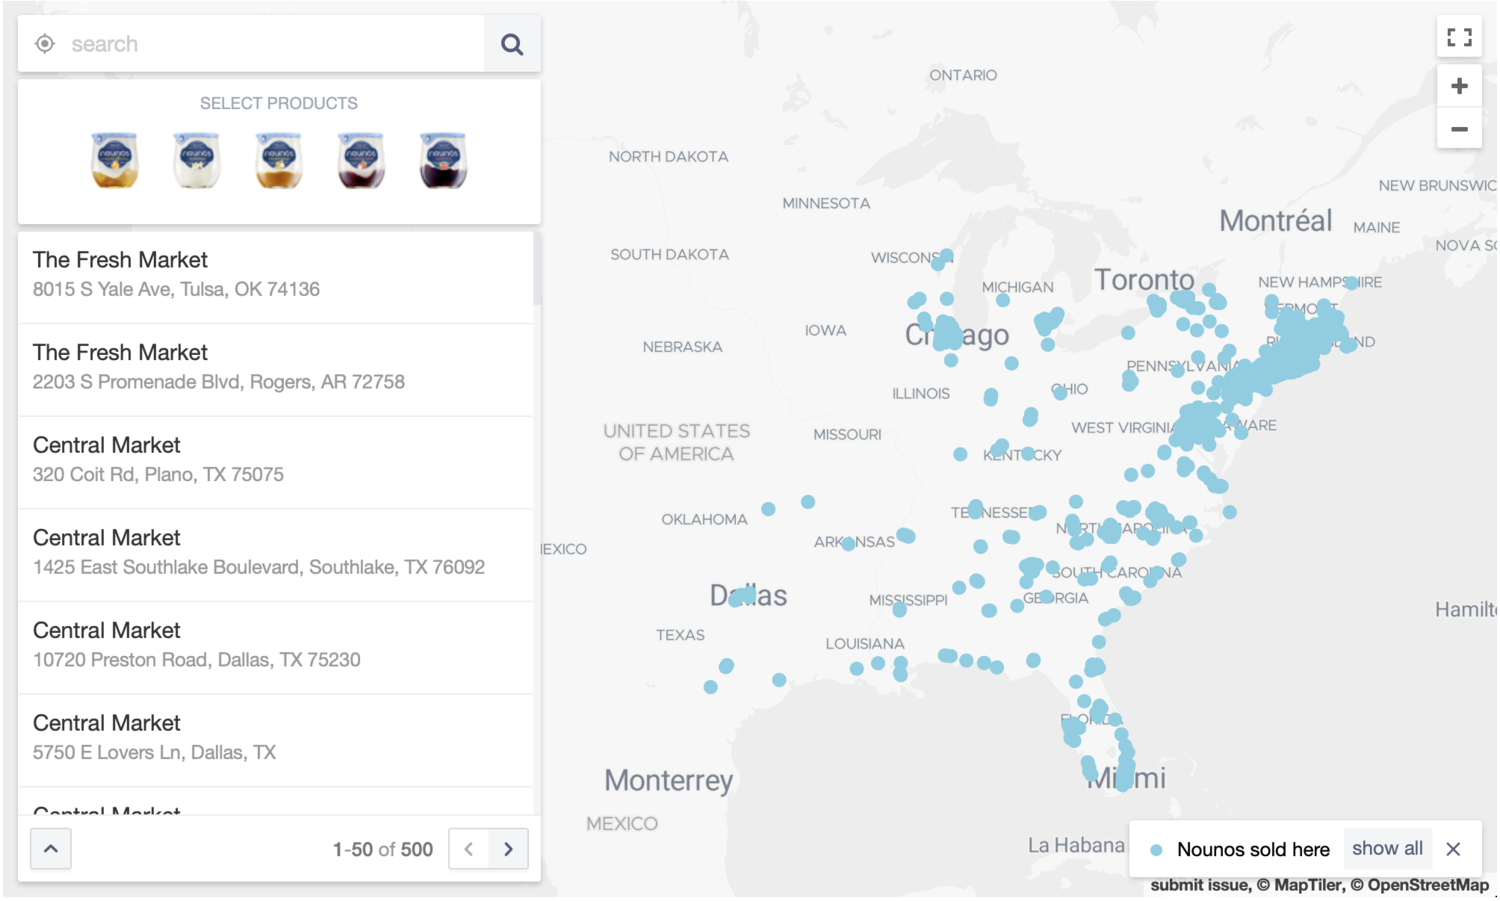Click the '1-50 of 500' page counter
1500x901 pixels.
pos(383,850)
